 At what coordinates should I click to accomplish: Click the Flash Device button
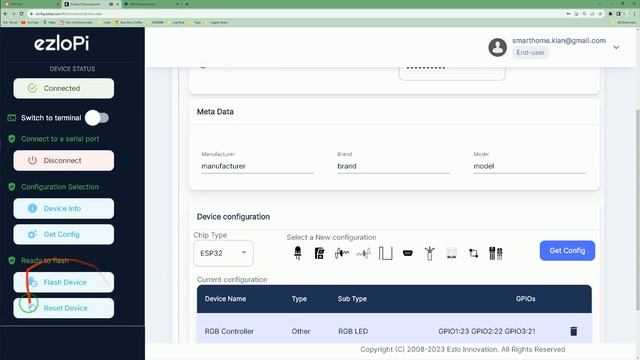[64, 282]
